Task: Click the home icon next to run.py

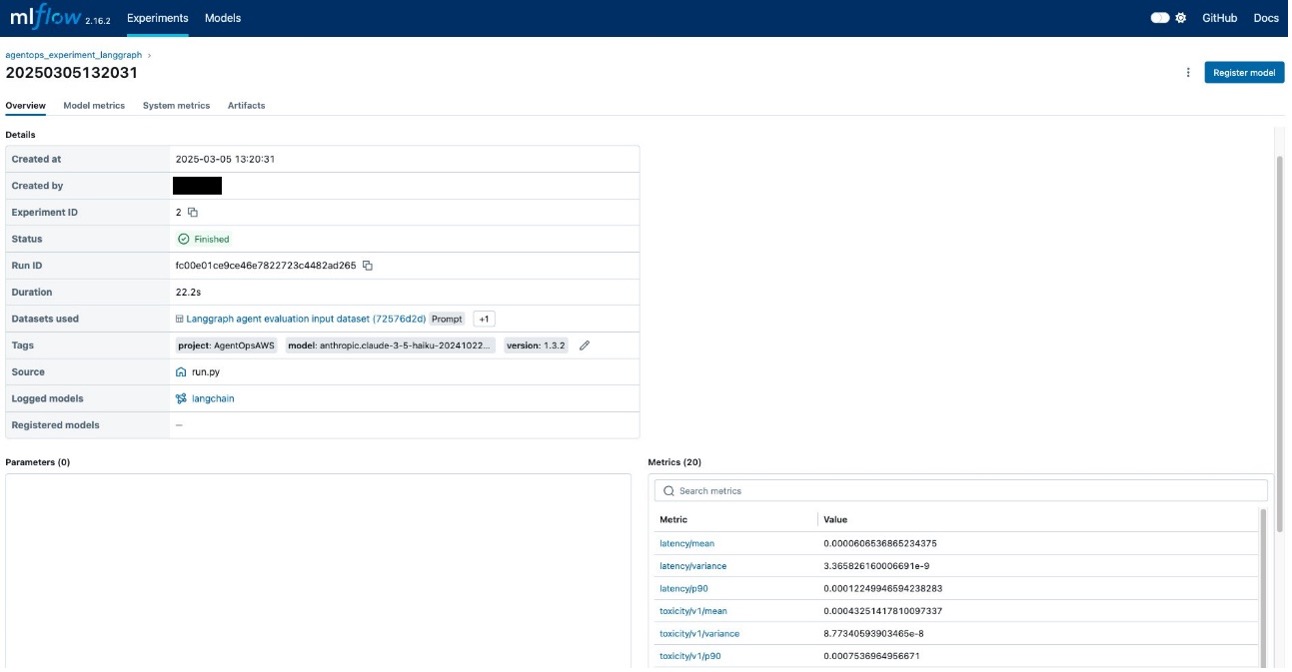Action: pyautogui.click(x=181, y=372)
